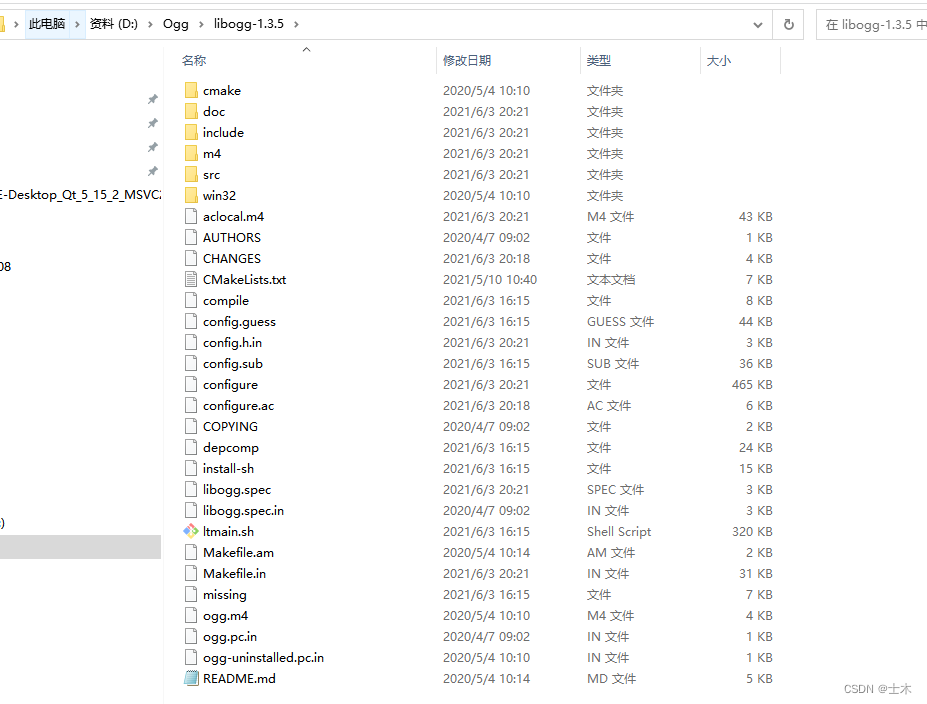927x704 pixels.
Task: Select the ltmain.sh shell script icon
Action: point(191,531)
